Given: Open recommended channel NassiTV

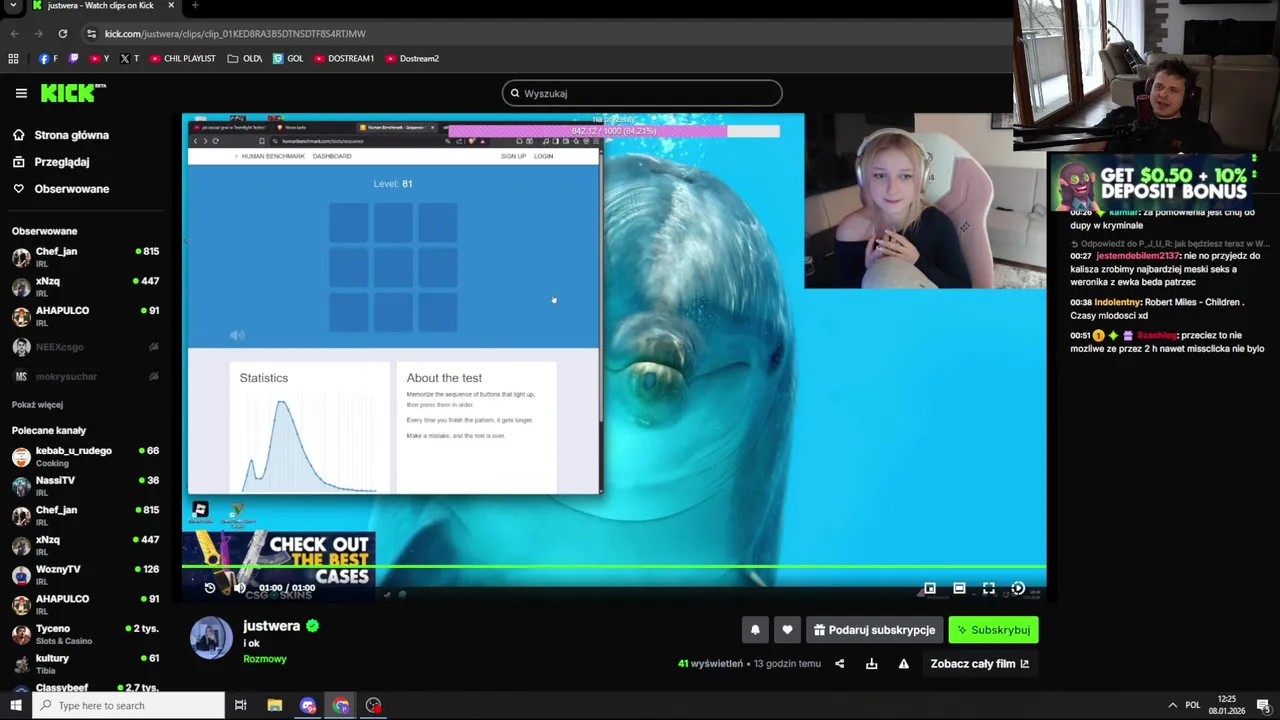Looking at the screenshot, I should click(x=85, y=486).
